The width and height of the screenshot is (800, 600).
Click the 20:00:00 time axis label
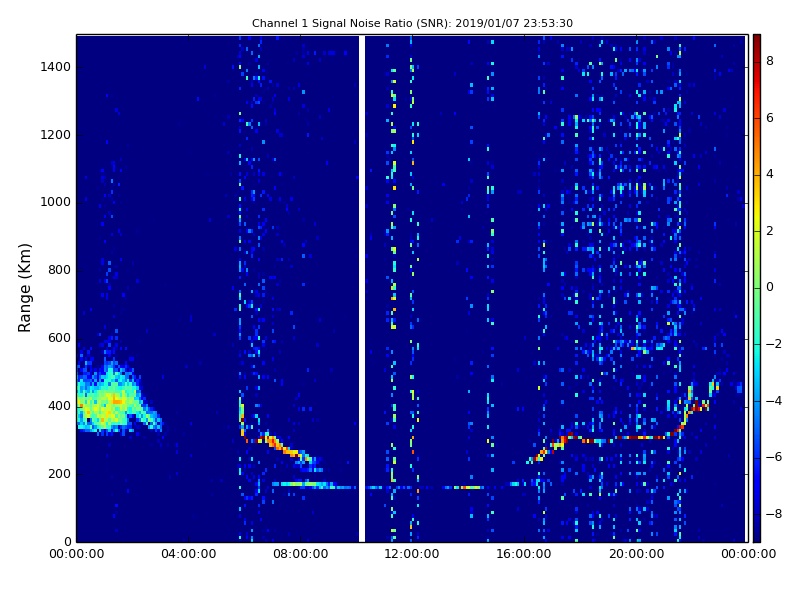coord(636,554)
